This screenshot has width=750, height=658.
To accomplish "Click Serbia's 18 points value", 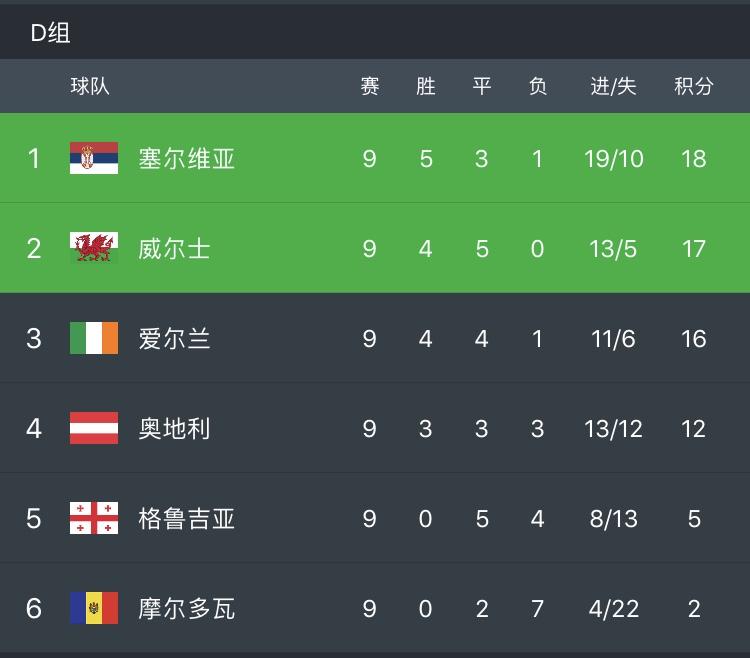I will tap(694, 158).
